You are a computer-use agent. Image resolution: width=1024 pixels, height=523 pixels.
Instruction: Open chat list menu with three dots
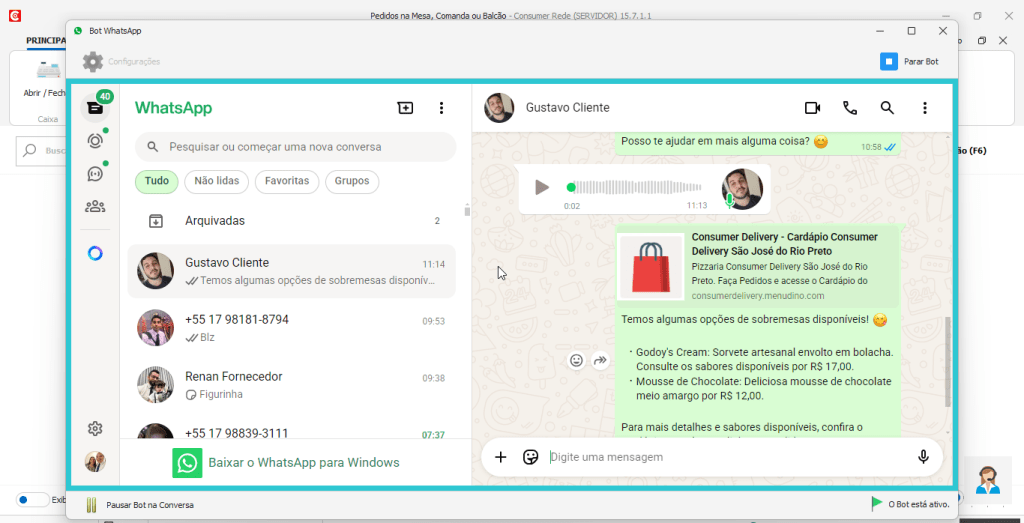point(442,108)
